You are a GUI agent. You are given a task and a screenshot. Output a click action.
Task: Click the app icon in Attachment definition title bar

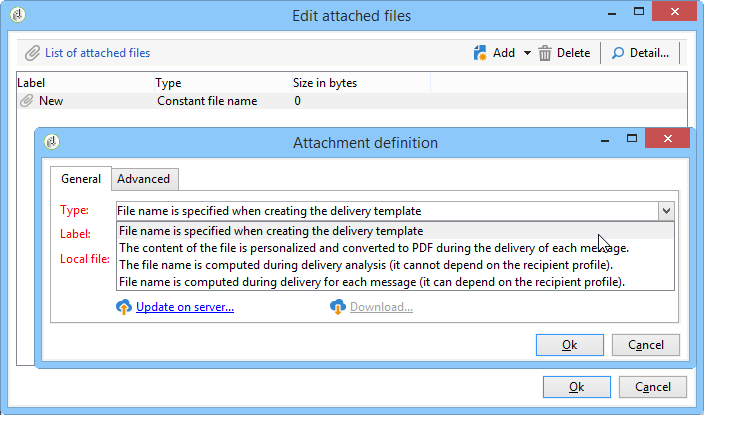tap(52, 142)
